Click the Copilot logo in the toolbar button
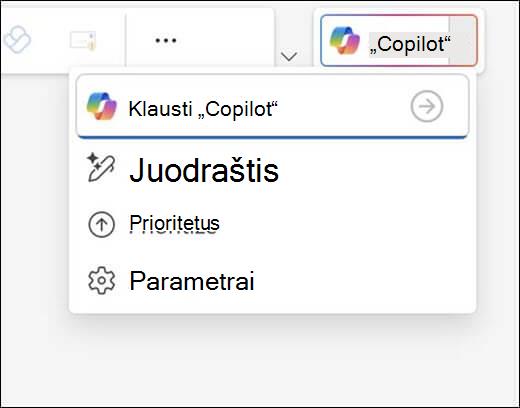The height and width of the screenshot is (408, 520). click(345, 40)
